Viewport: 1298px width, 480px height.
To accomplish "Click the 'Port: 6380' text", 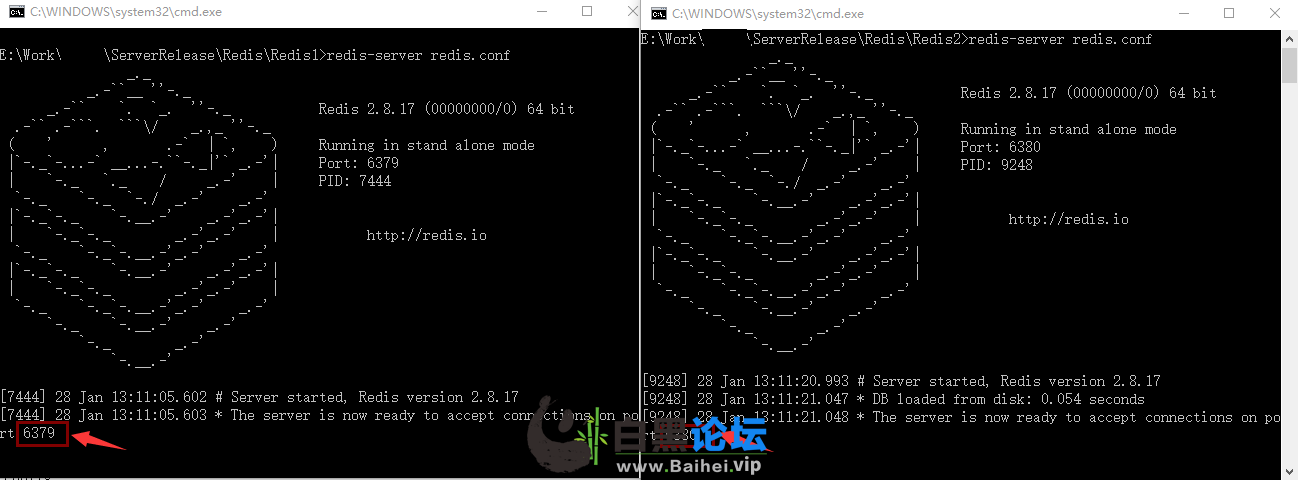I will [x=1000, y=147].
